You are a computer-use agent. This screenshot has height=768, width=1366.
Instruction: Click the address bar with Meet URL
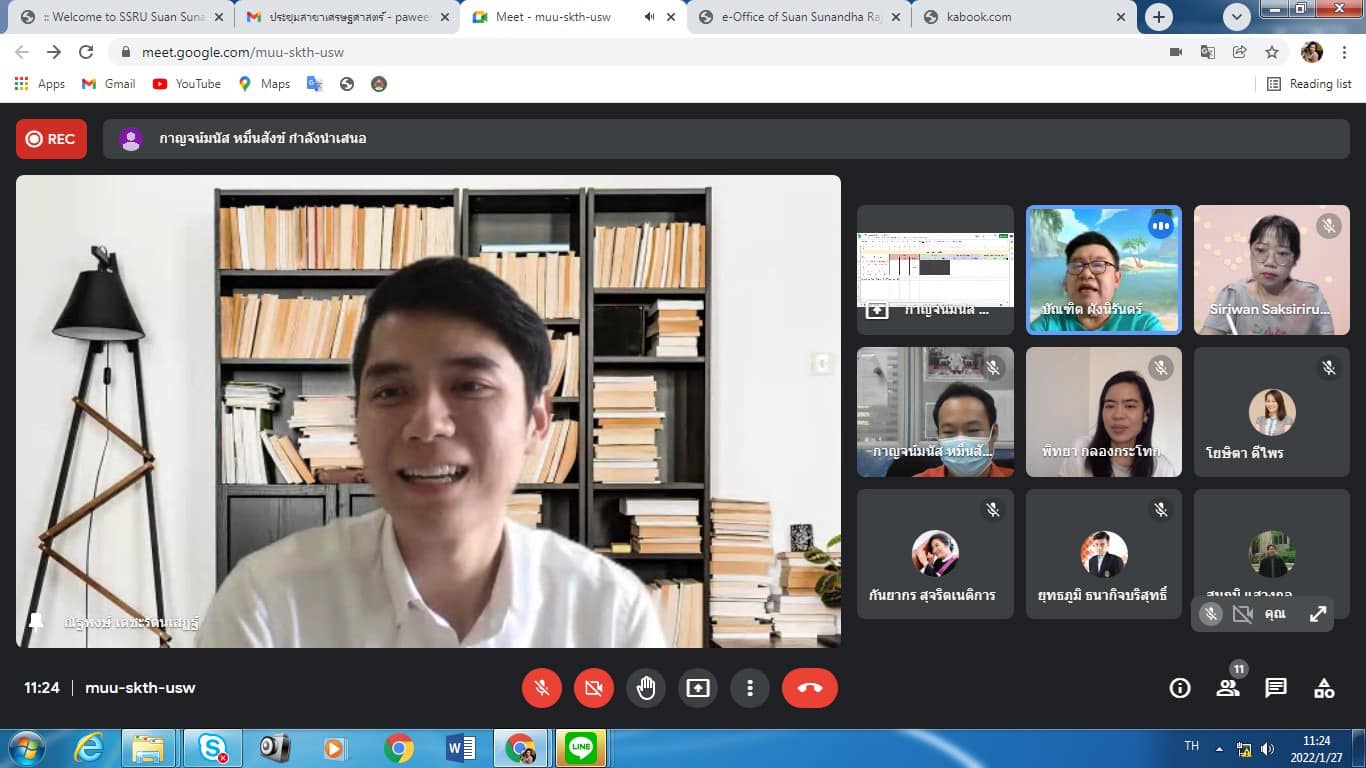click(600, 52)
